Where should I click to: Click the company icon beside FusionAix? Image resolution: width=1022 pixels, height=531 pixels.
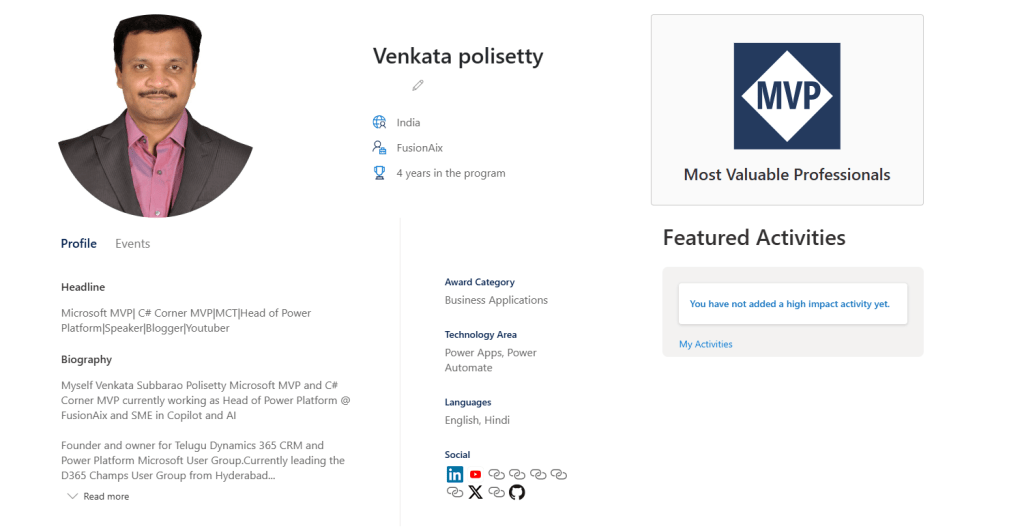[x=380, y=148]
